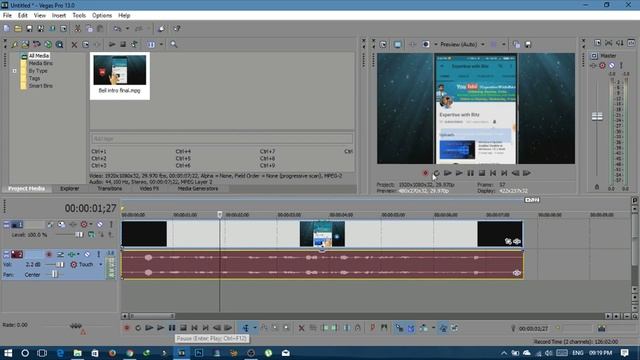Toggle Enable Snapping in timeline toolbar
Screen dimensions: 640x360
coord(399,328)
